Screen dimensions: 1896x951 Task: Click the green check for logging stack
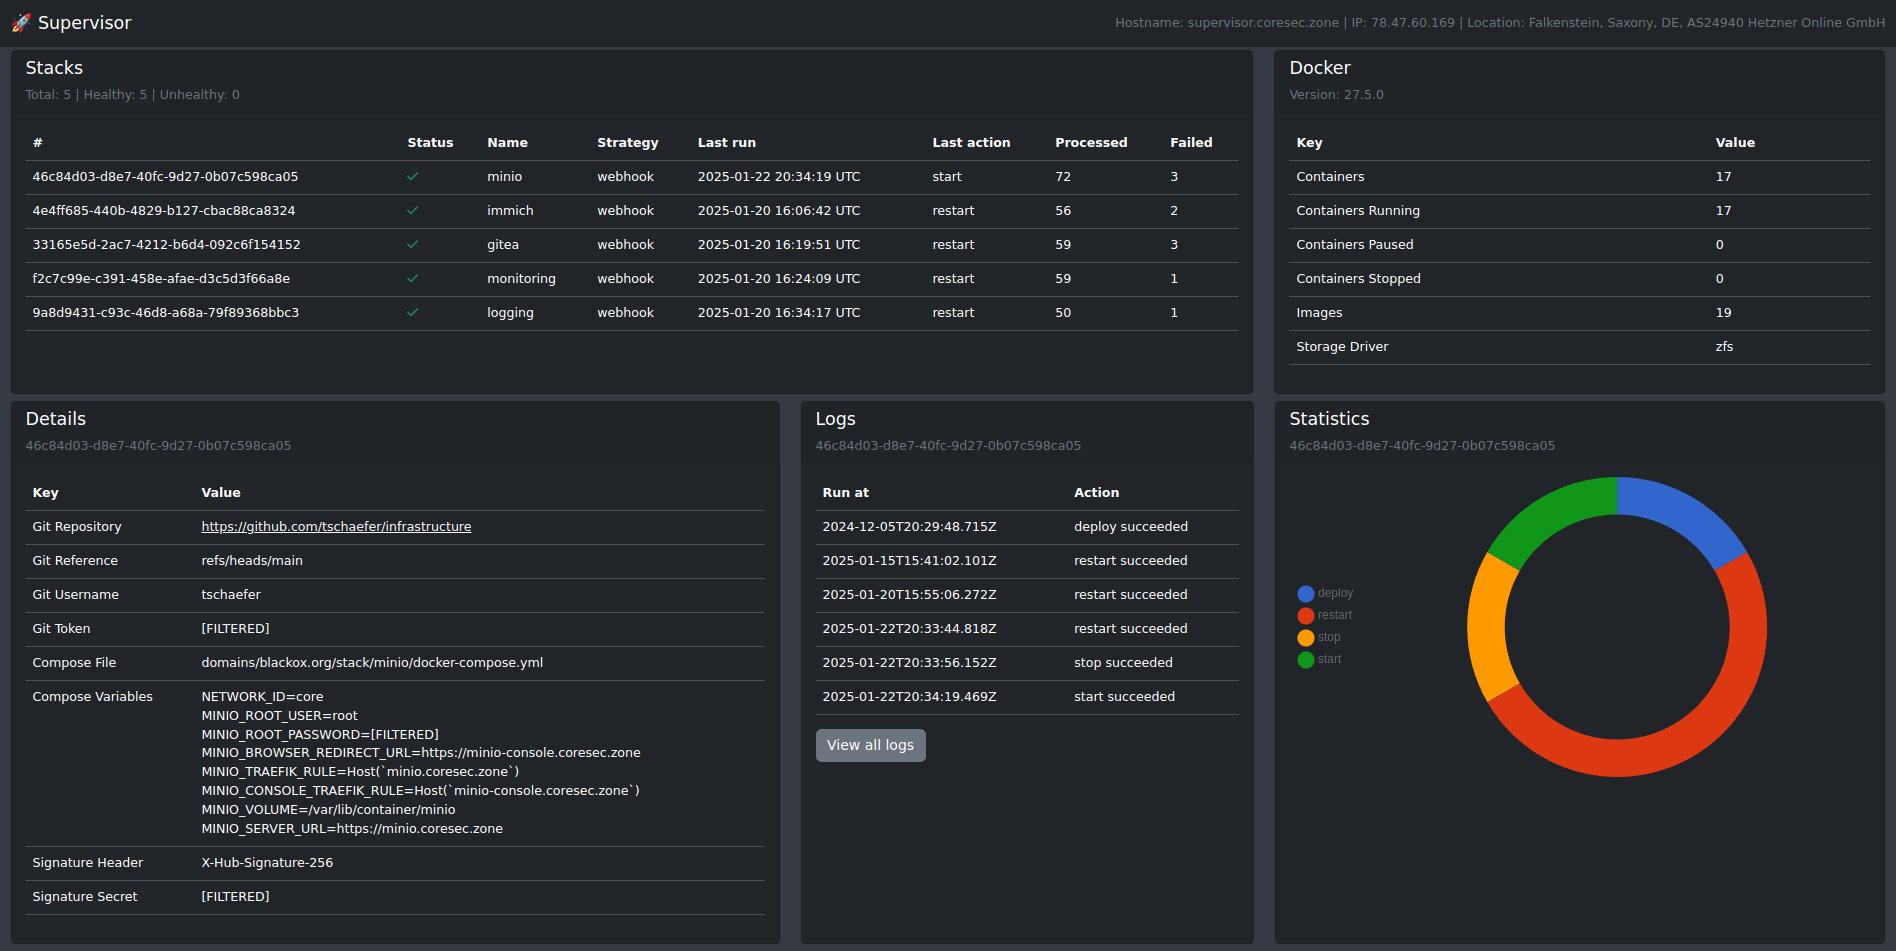412,313
